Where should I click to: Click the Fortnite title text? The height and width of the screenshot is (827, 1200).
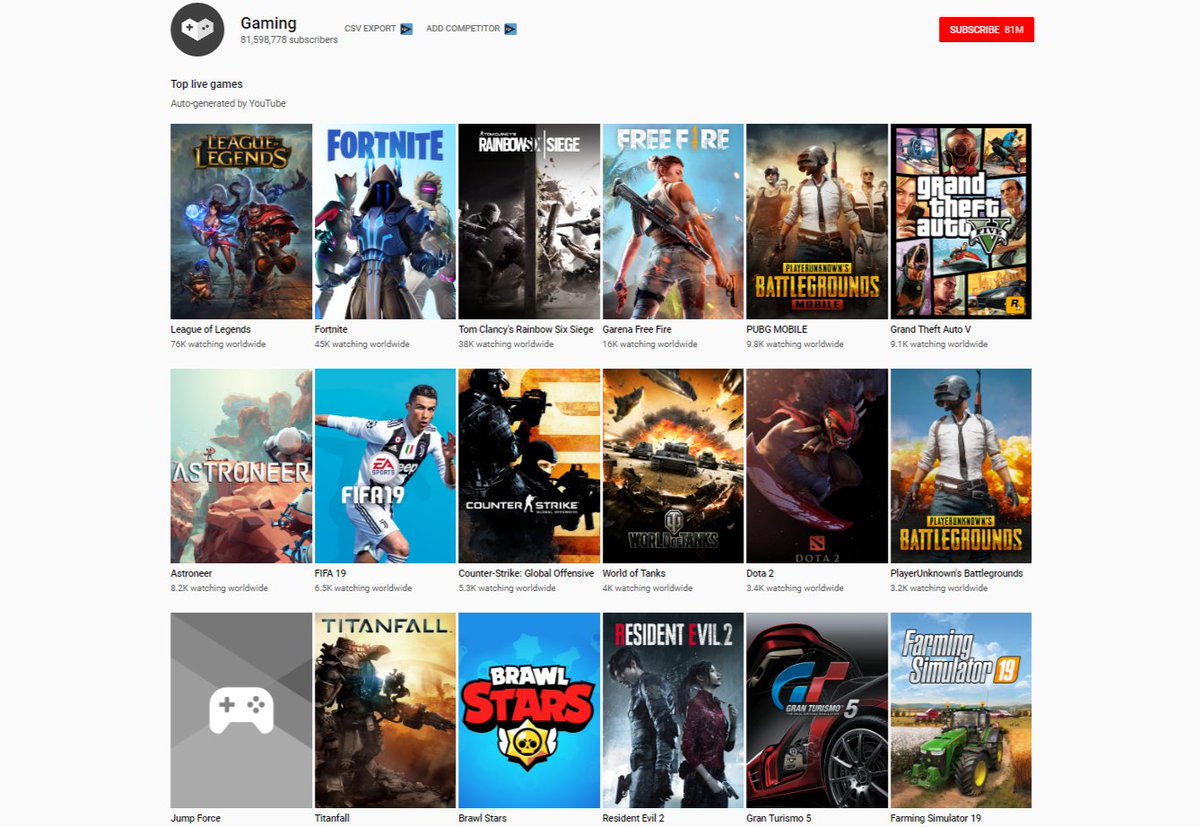click(x=331, y=329)
